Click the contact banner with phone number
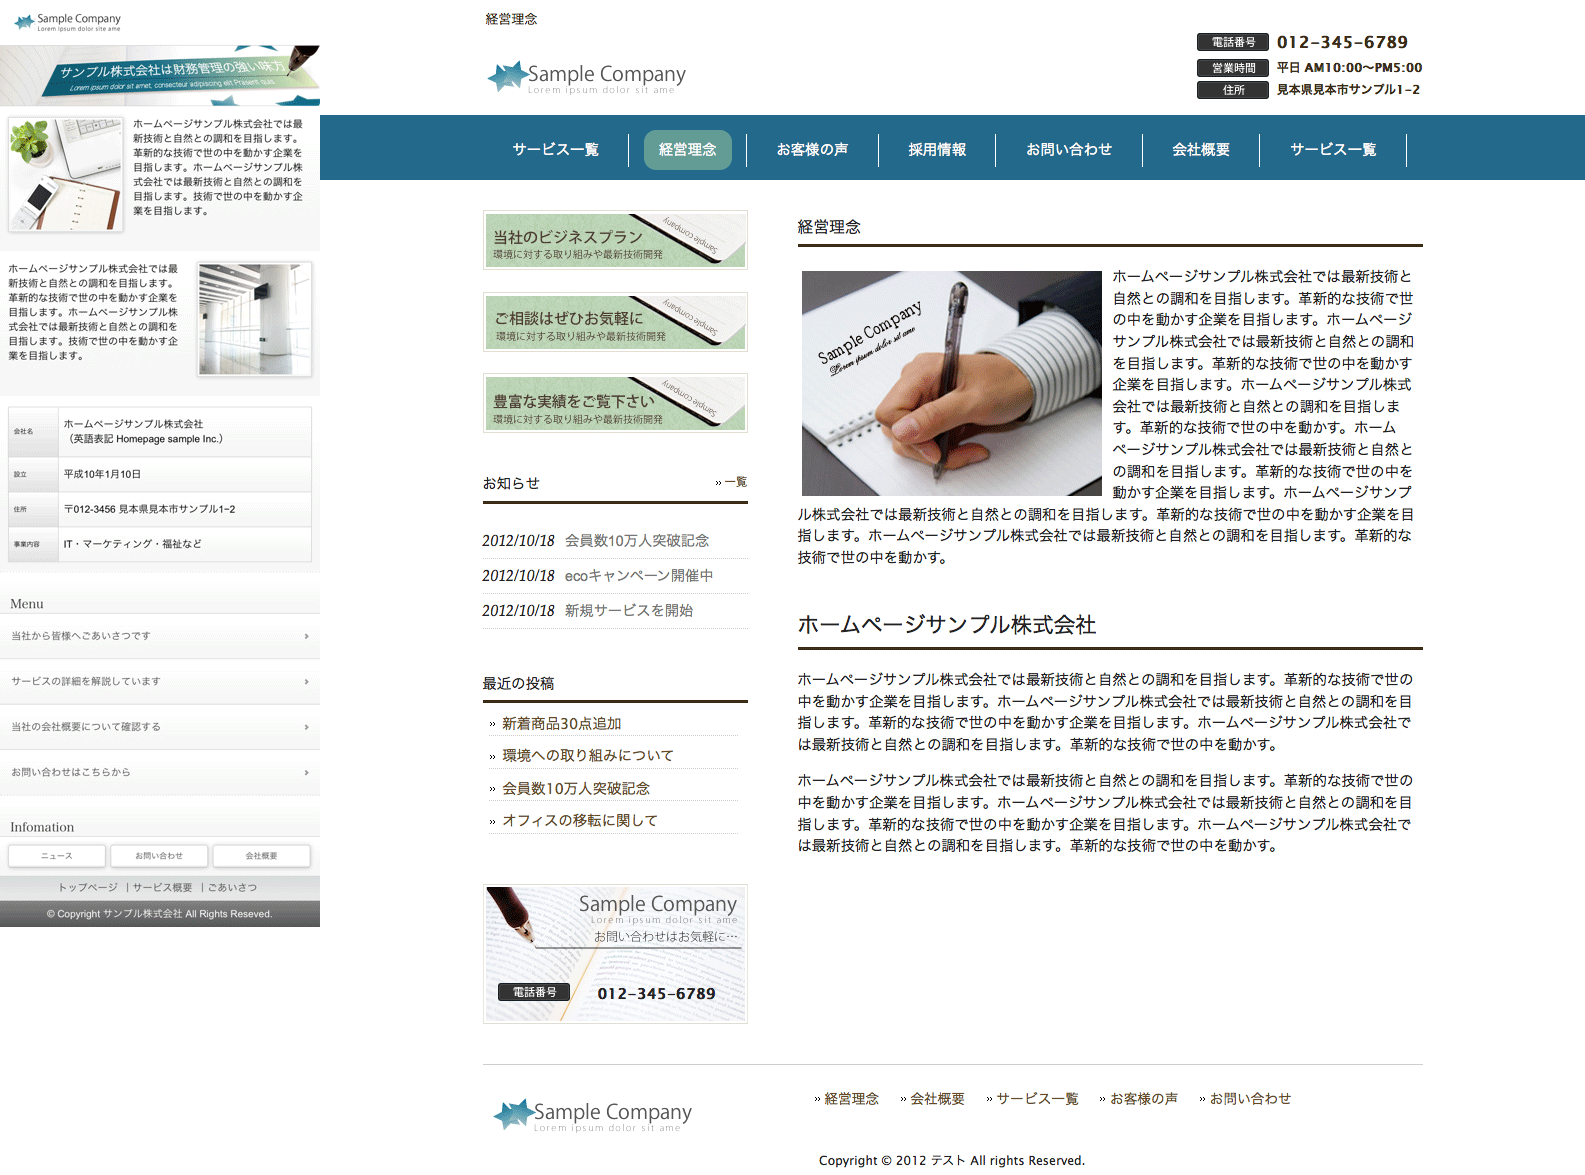 [614, 953]
